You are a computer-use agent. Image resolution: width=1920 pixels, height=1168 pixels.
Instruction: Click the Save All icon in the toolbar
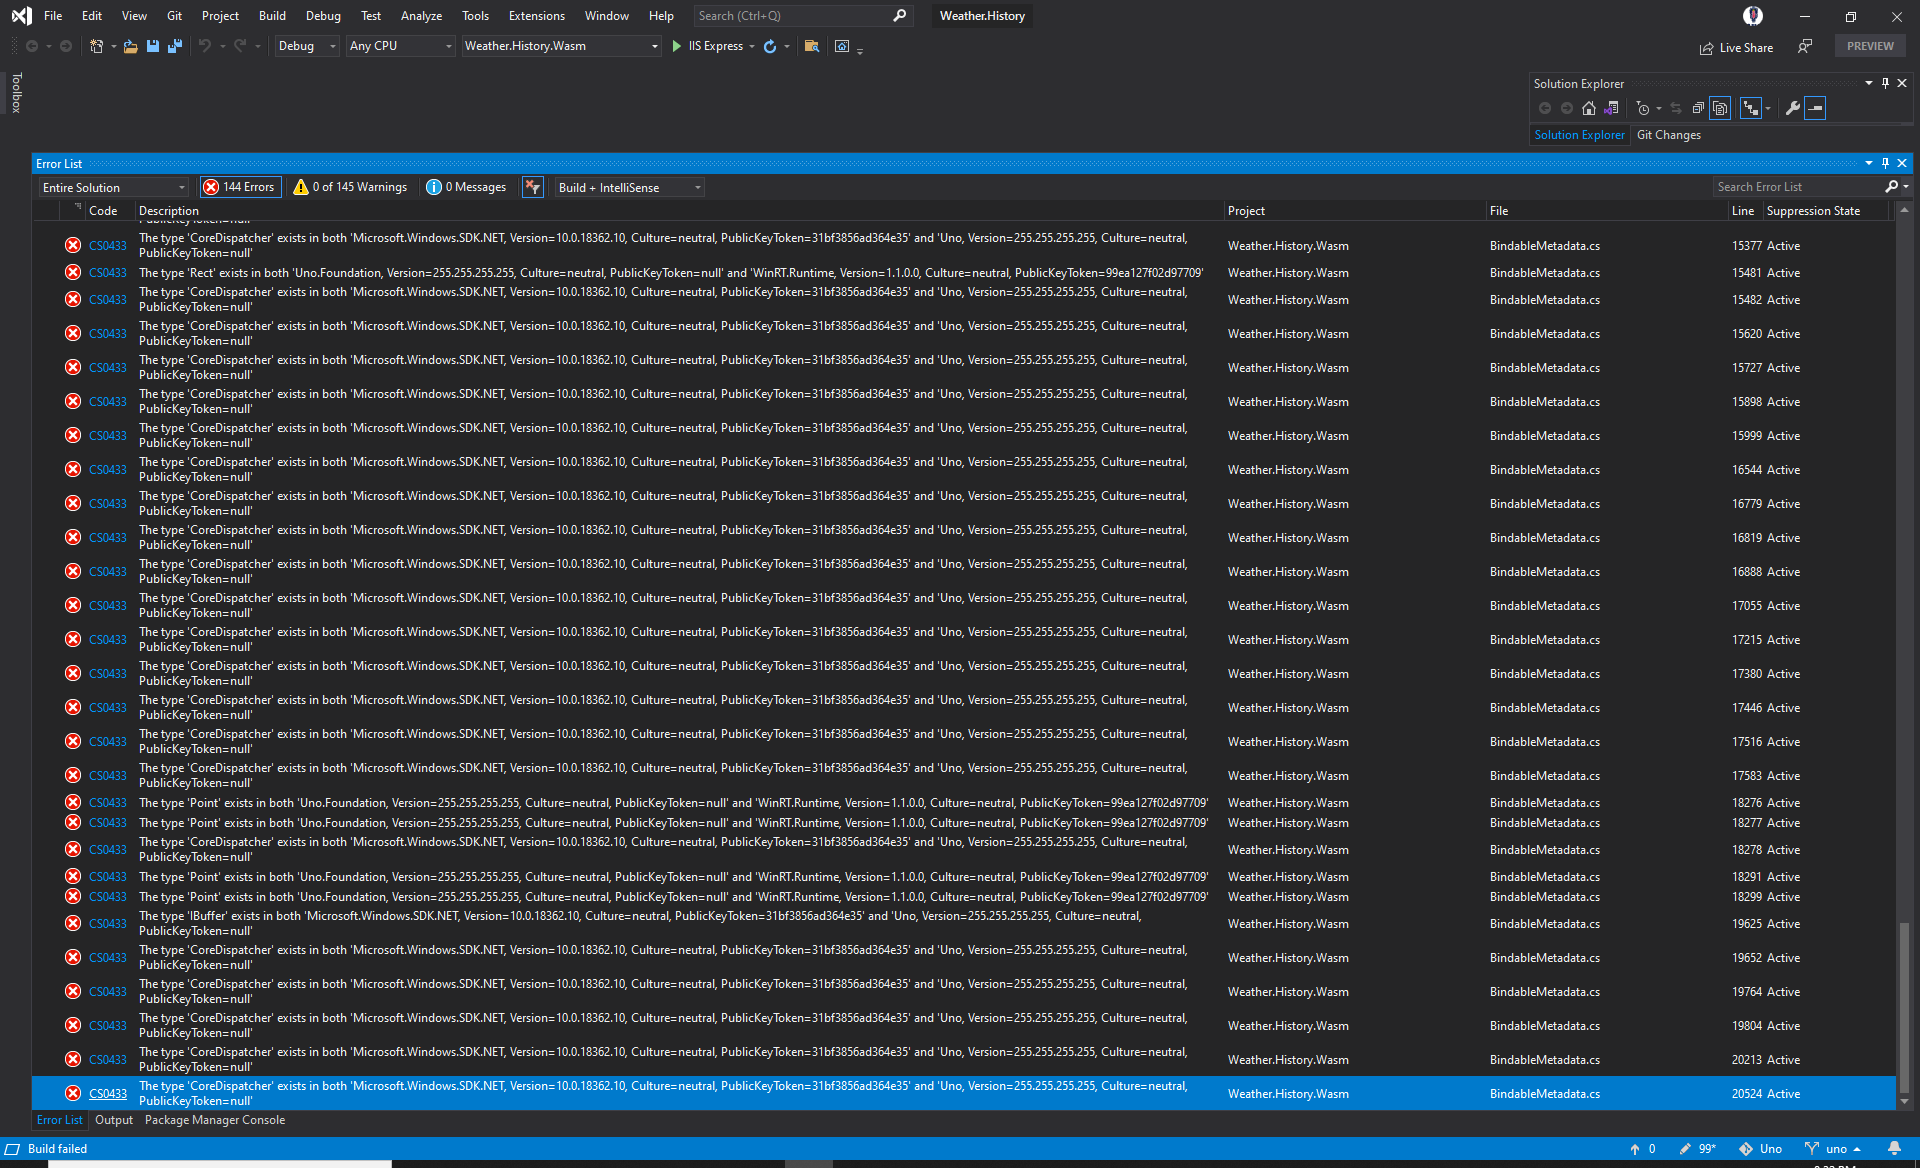click(175, 46)
